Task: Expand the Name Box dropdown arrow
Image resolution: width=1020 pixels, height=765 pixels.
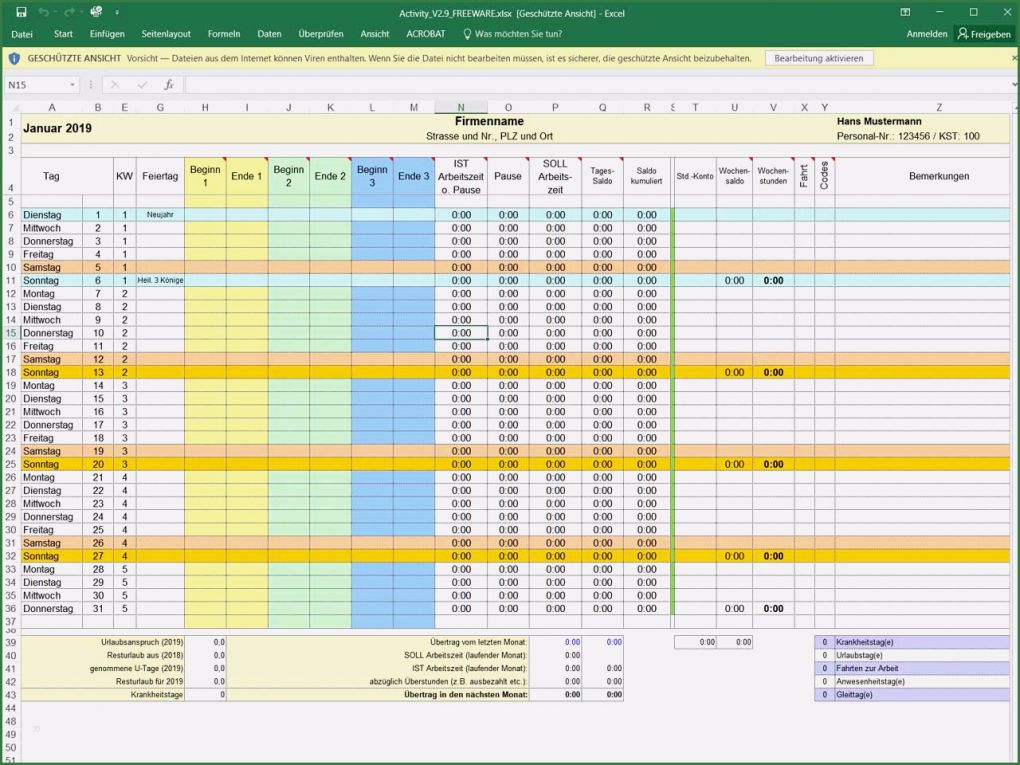Action: (73, 85)
